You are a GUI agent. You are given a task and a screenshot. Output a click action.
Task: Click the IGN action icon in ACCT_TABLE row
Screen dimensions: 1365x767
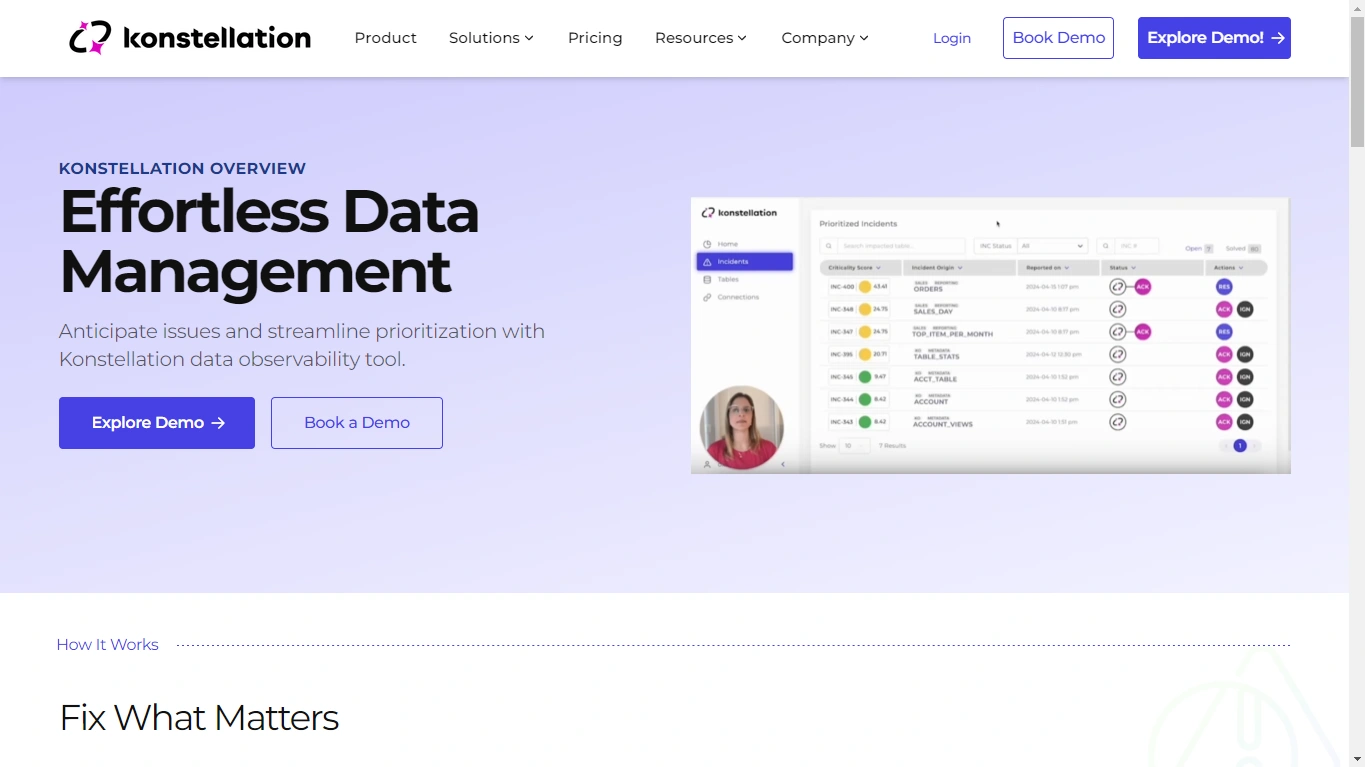[1245, 377]
